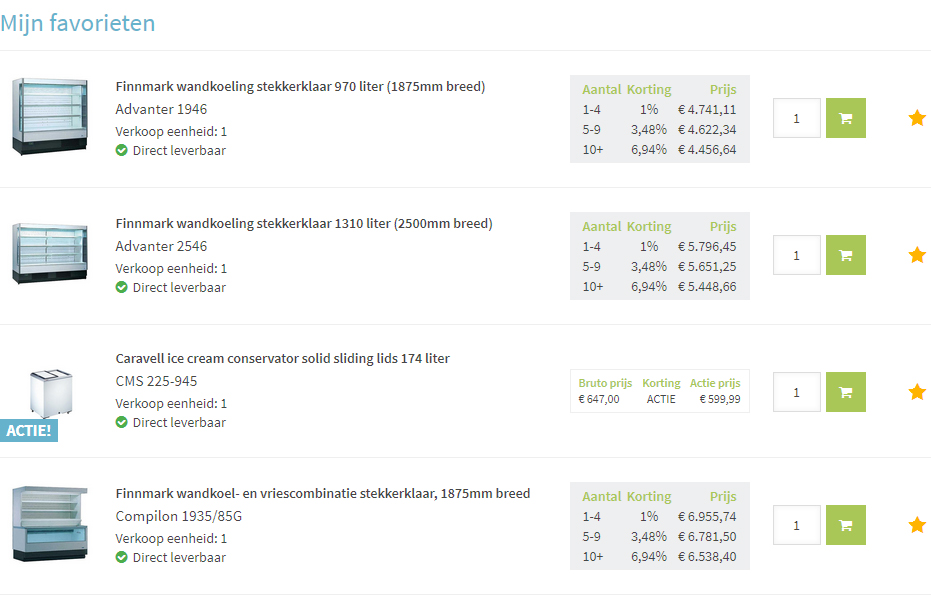Screen dimensions: 931x606
Task: Add Caravell CMS 225-945 to cart
Action: pos(846,392)
